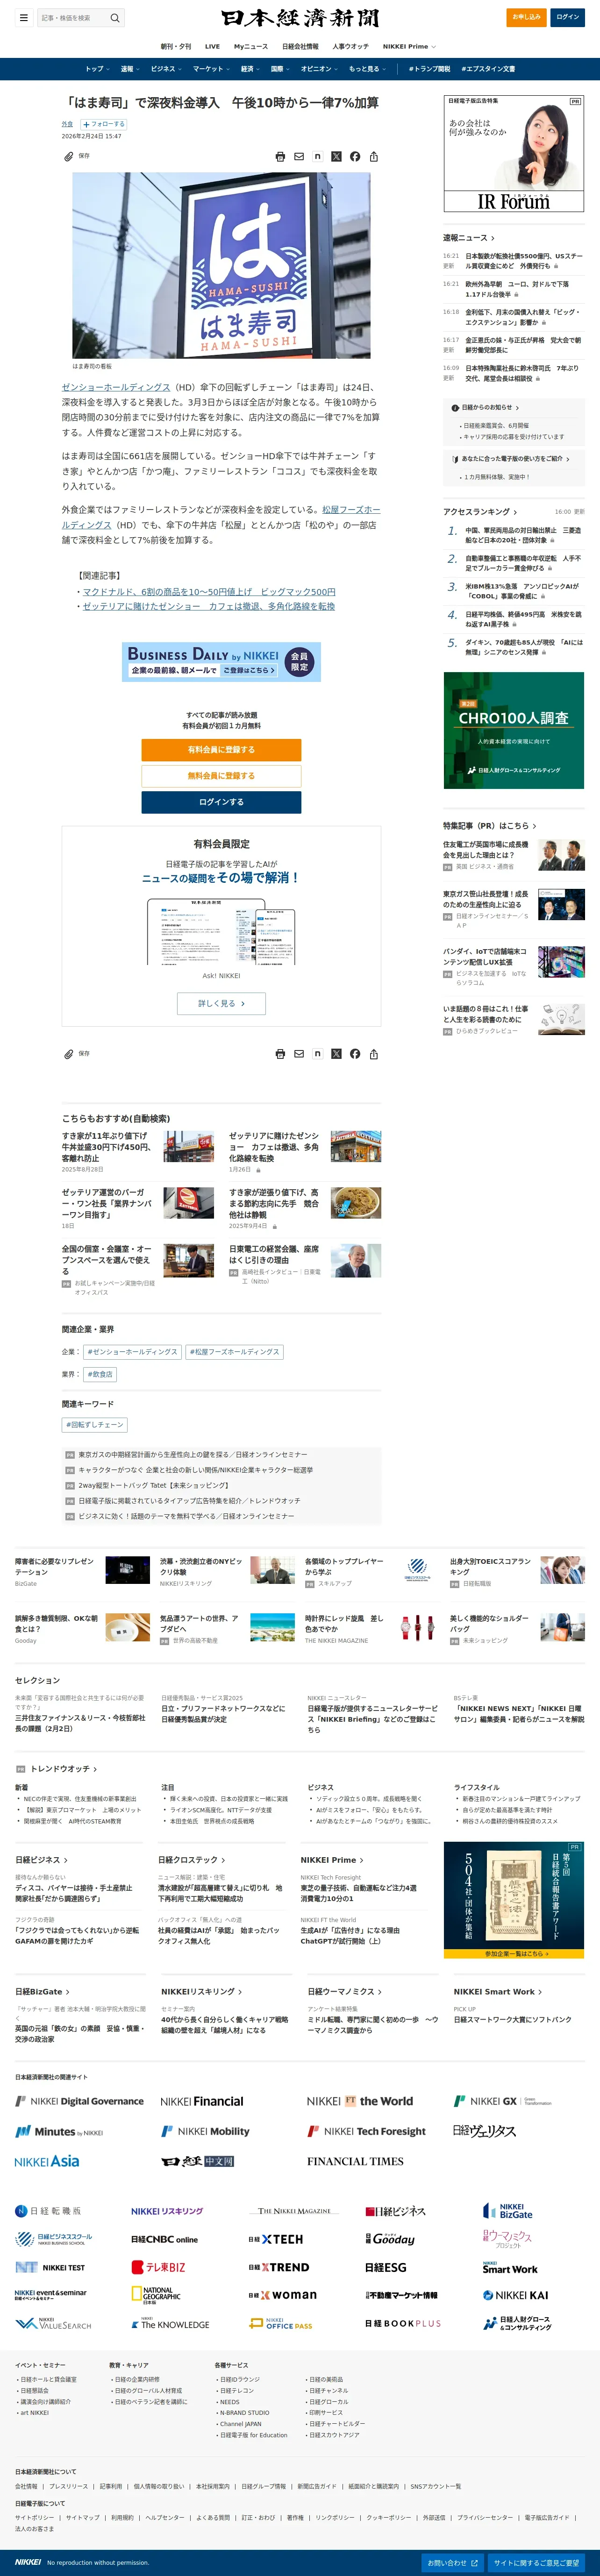600x2576 pixels.
Task: Open the 日経 xTECH logo link
Action: [x=276, y=2240]
